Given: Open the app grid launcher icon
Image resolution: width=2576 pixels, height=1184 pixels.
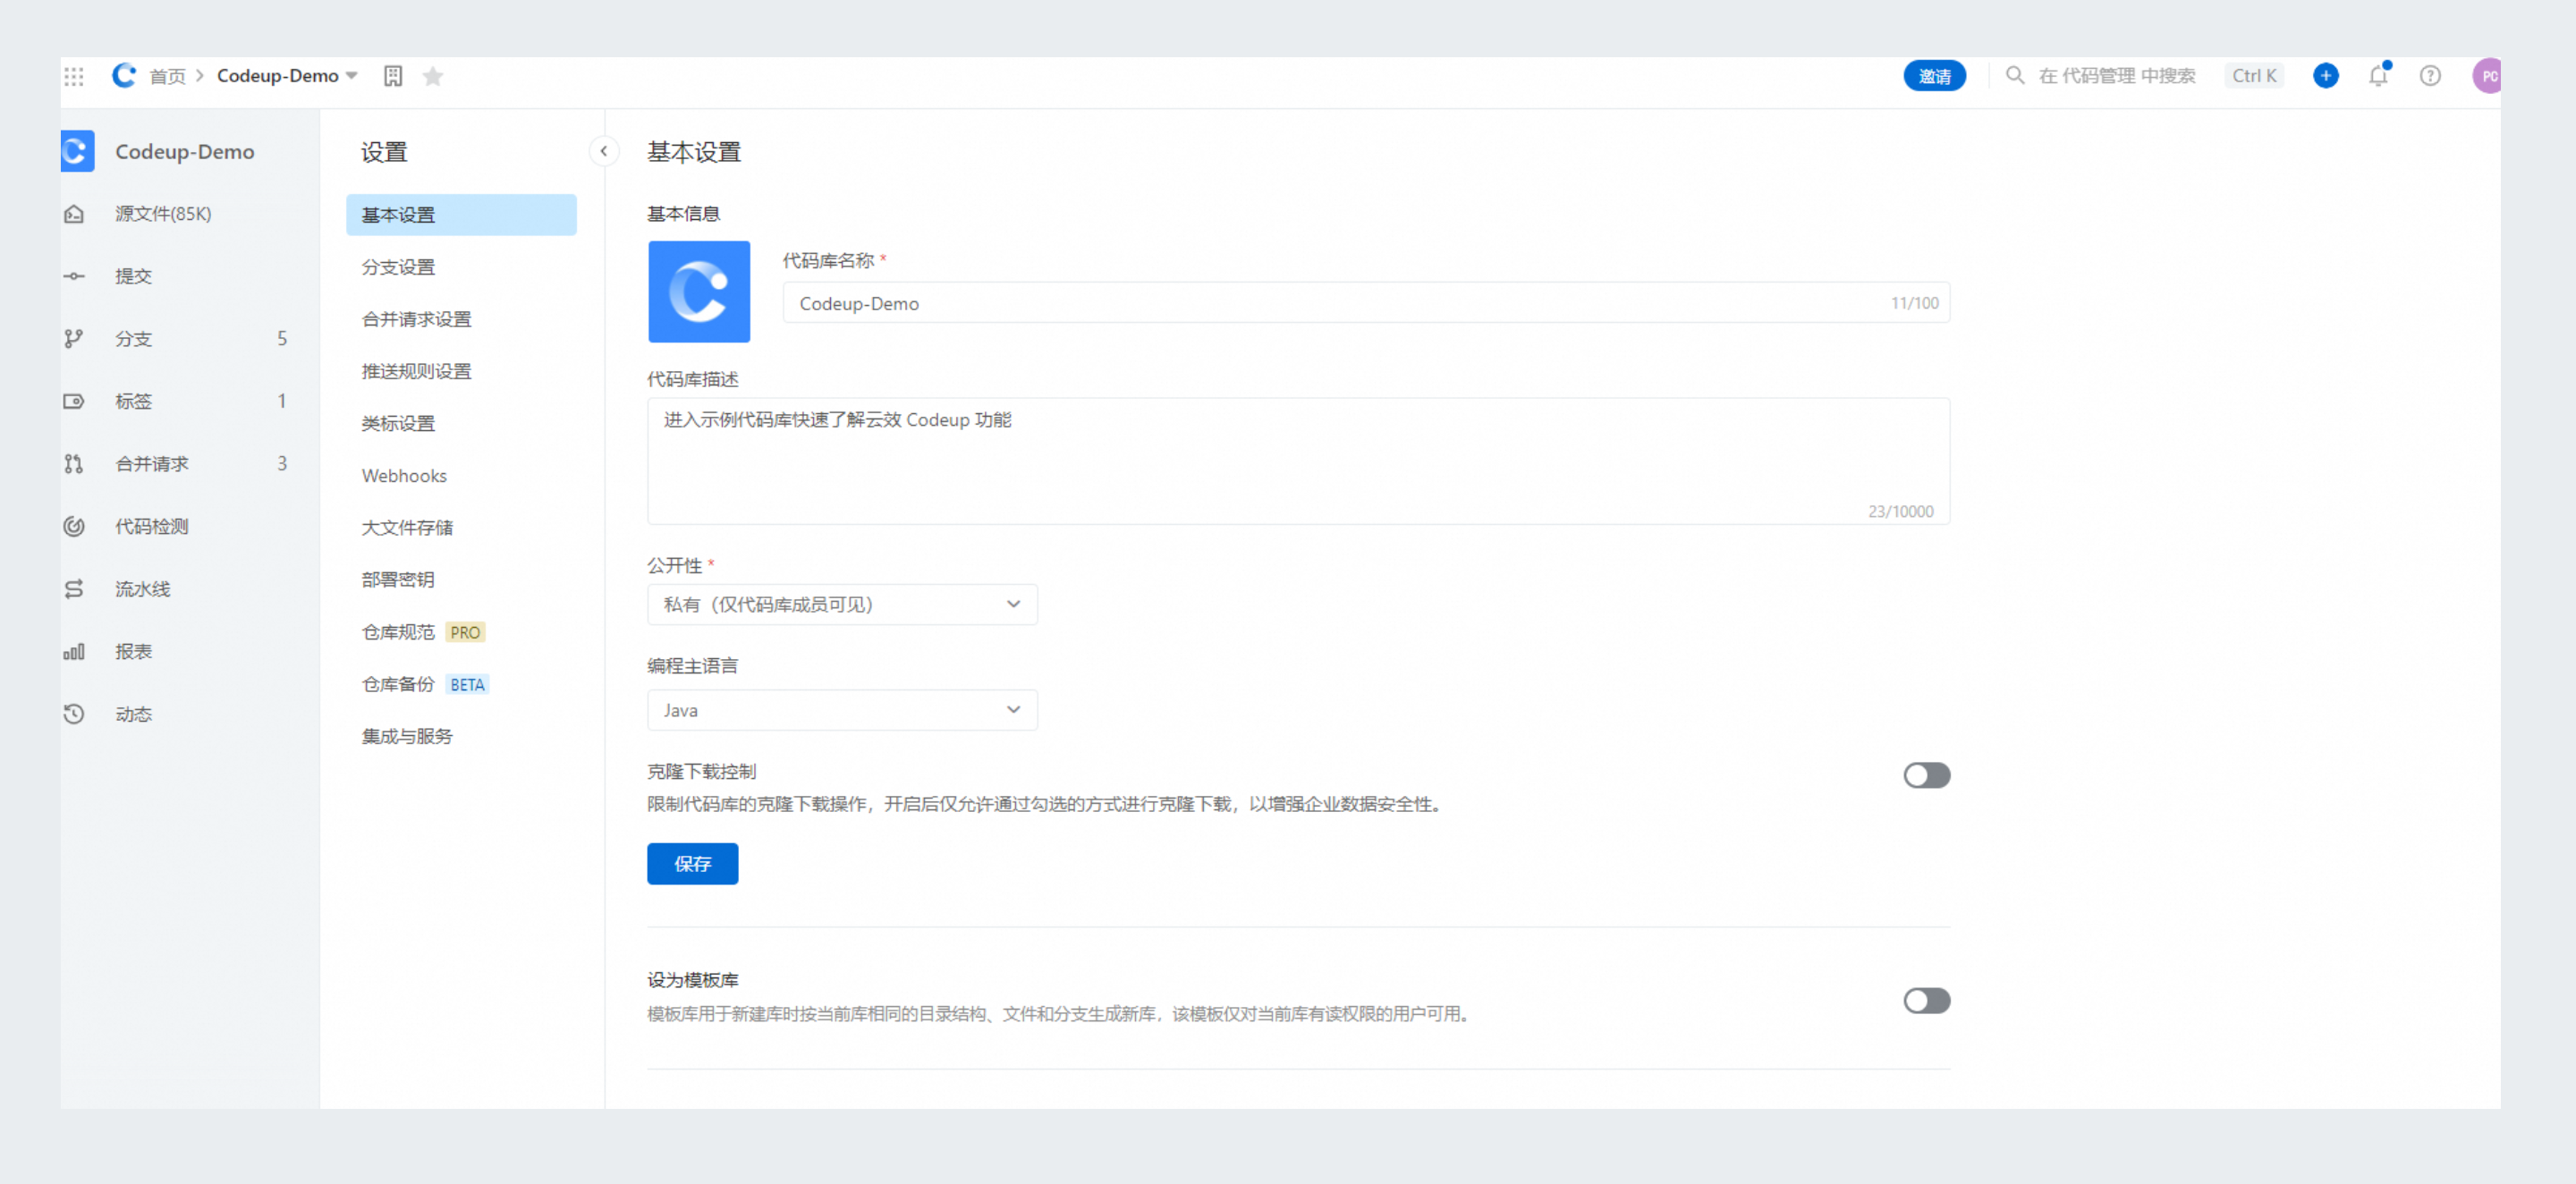Looking at the screenshot, I should tap(74, 76).
